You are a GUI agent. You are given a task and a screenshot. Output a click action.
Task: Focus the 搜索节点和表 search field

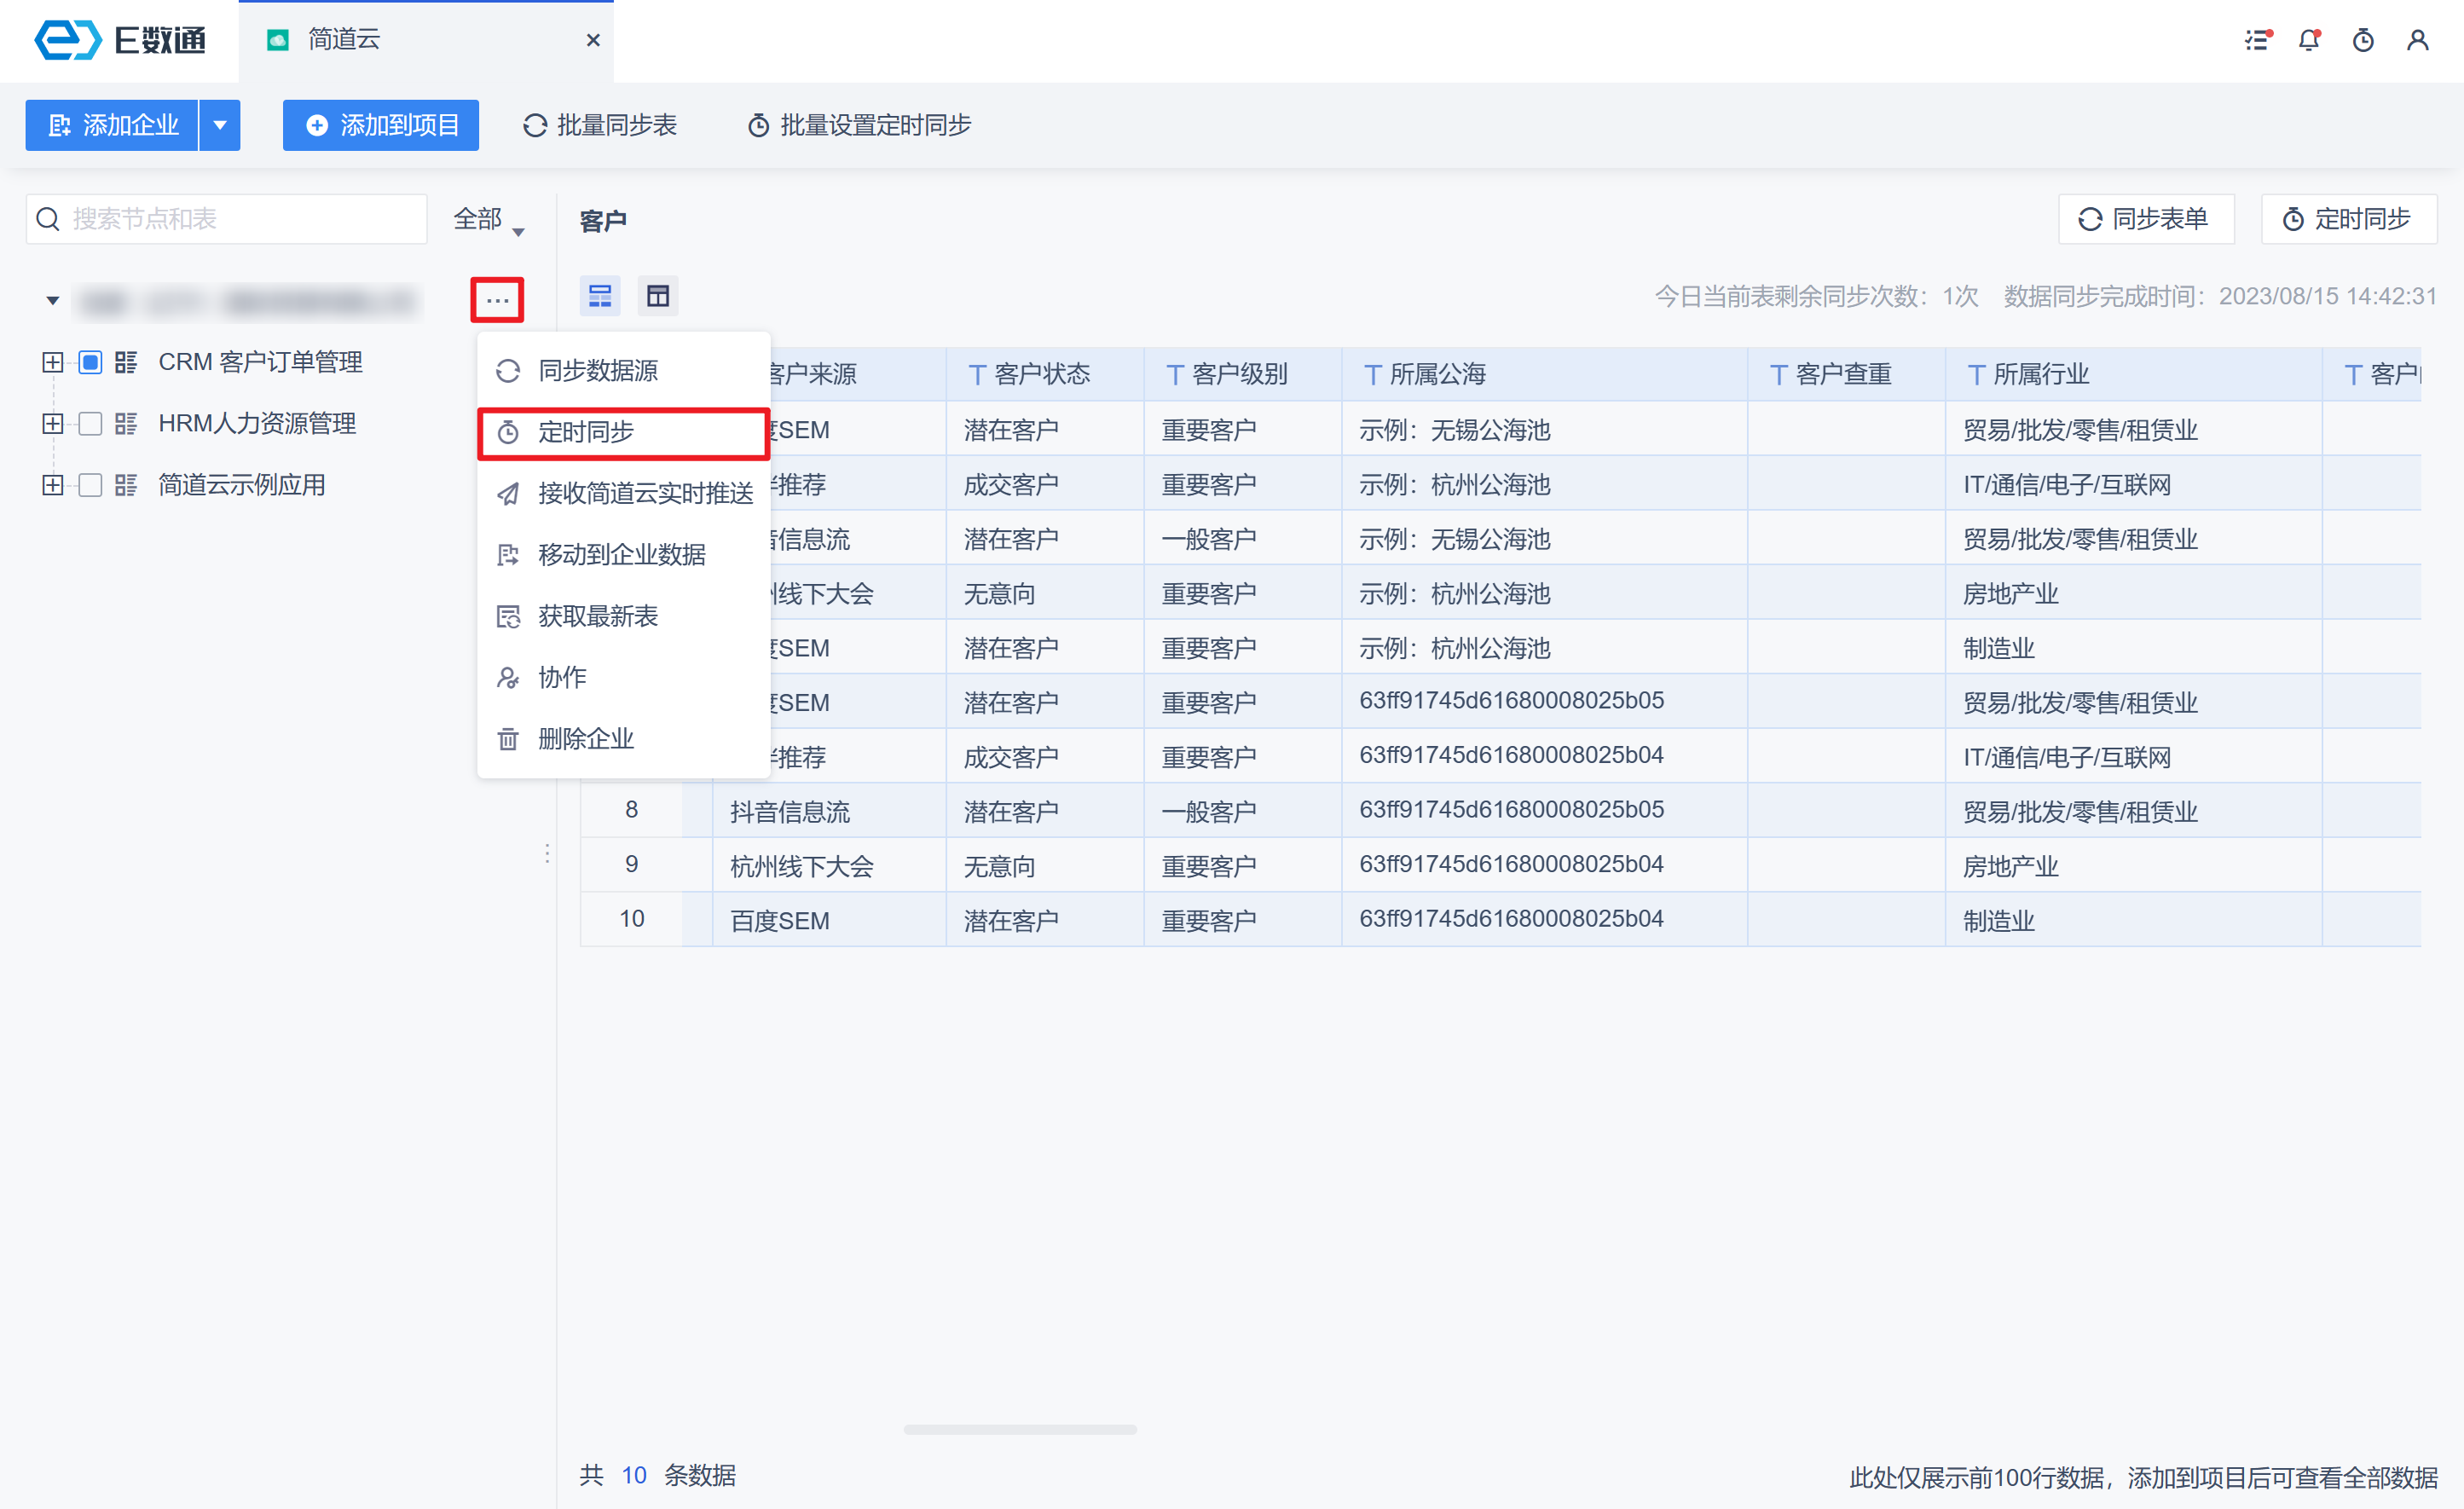(240, 219)
